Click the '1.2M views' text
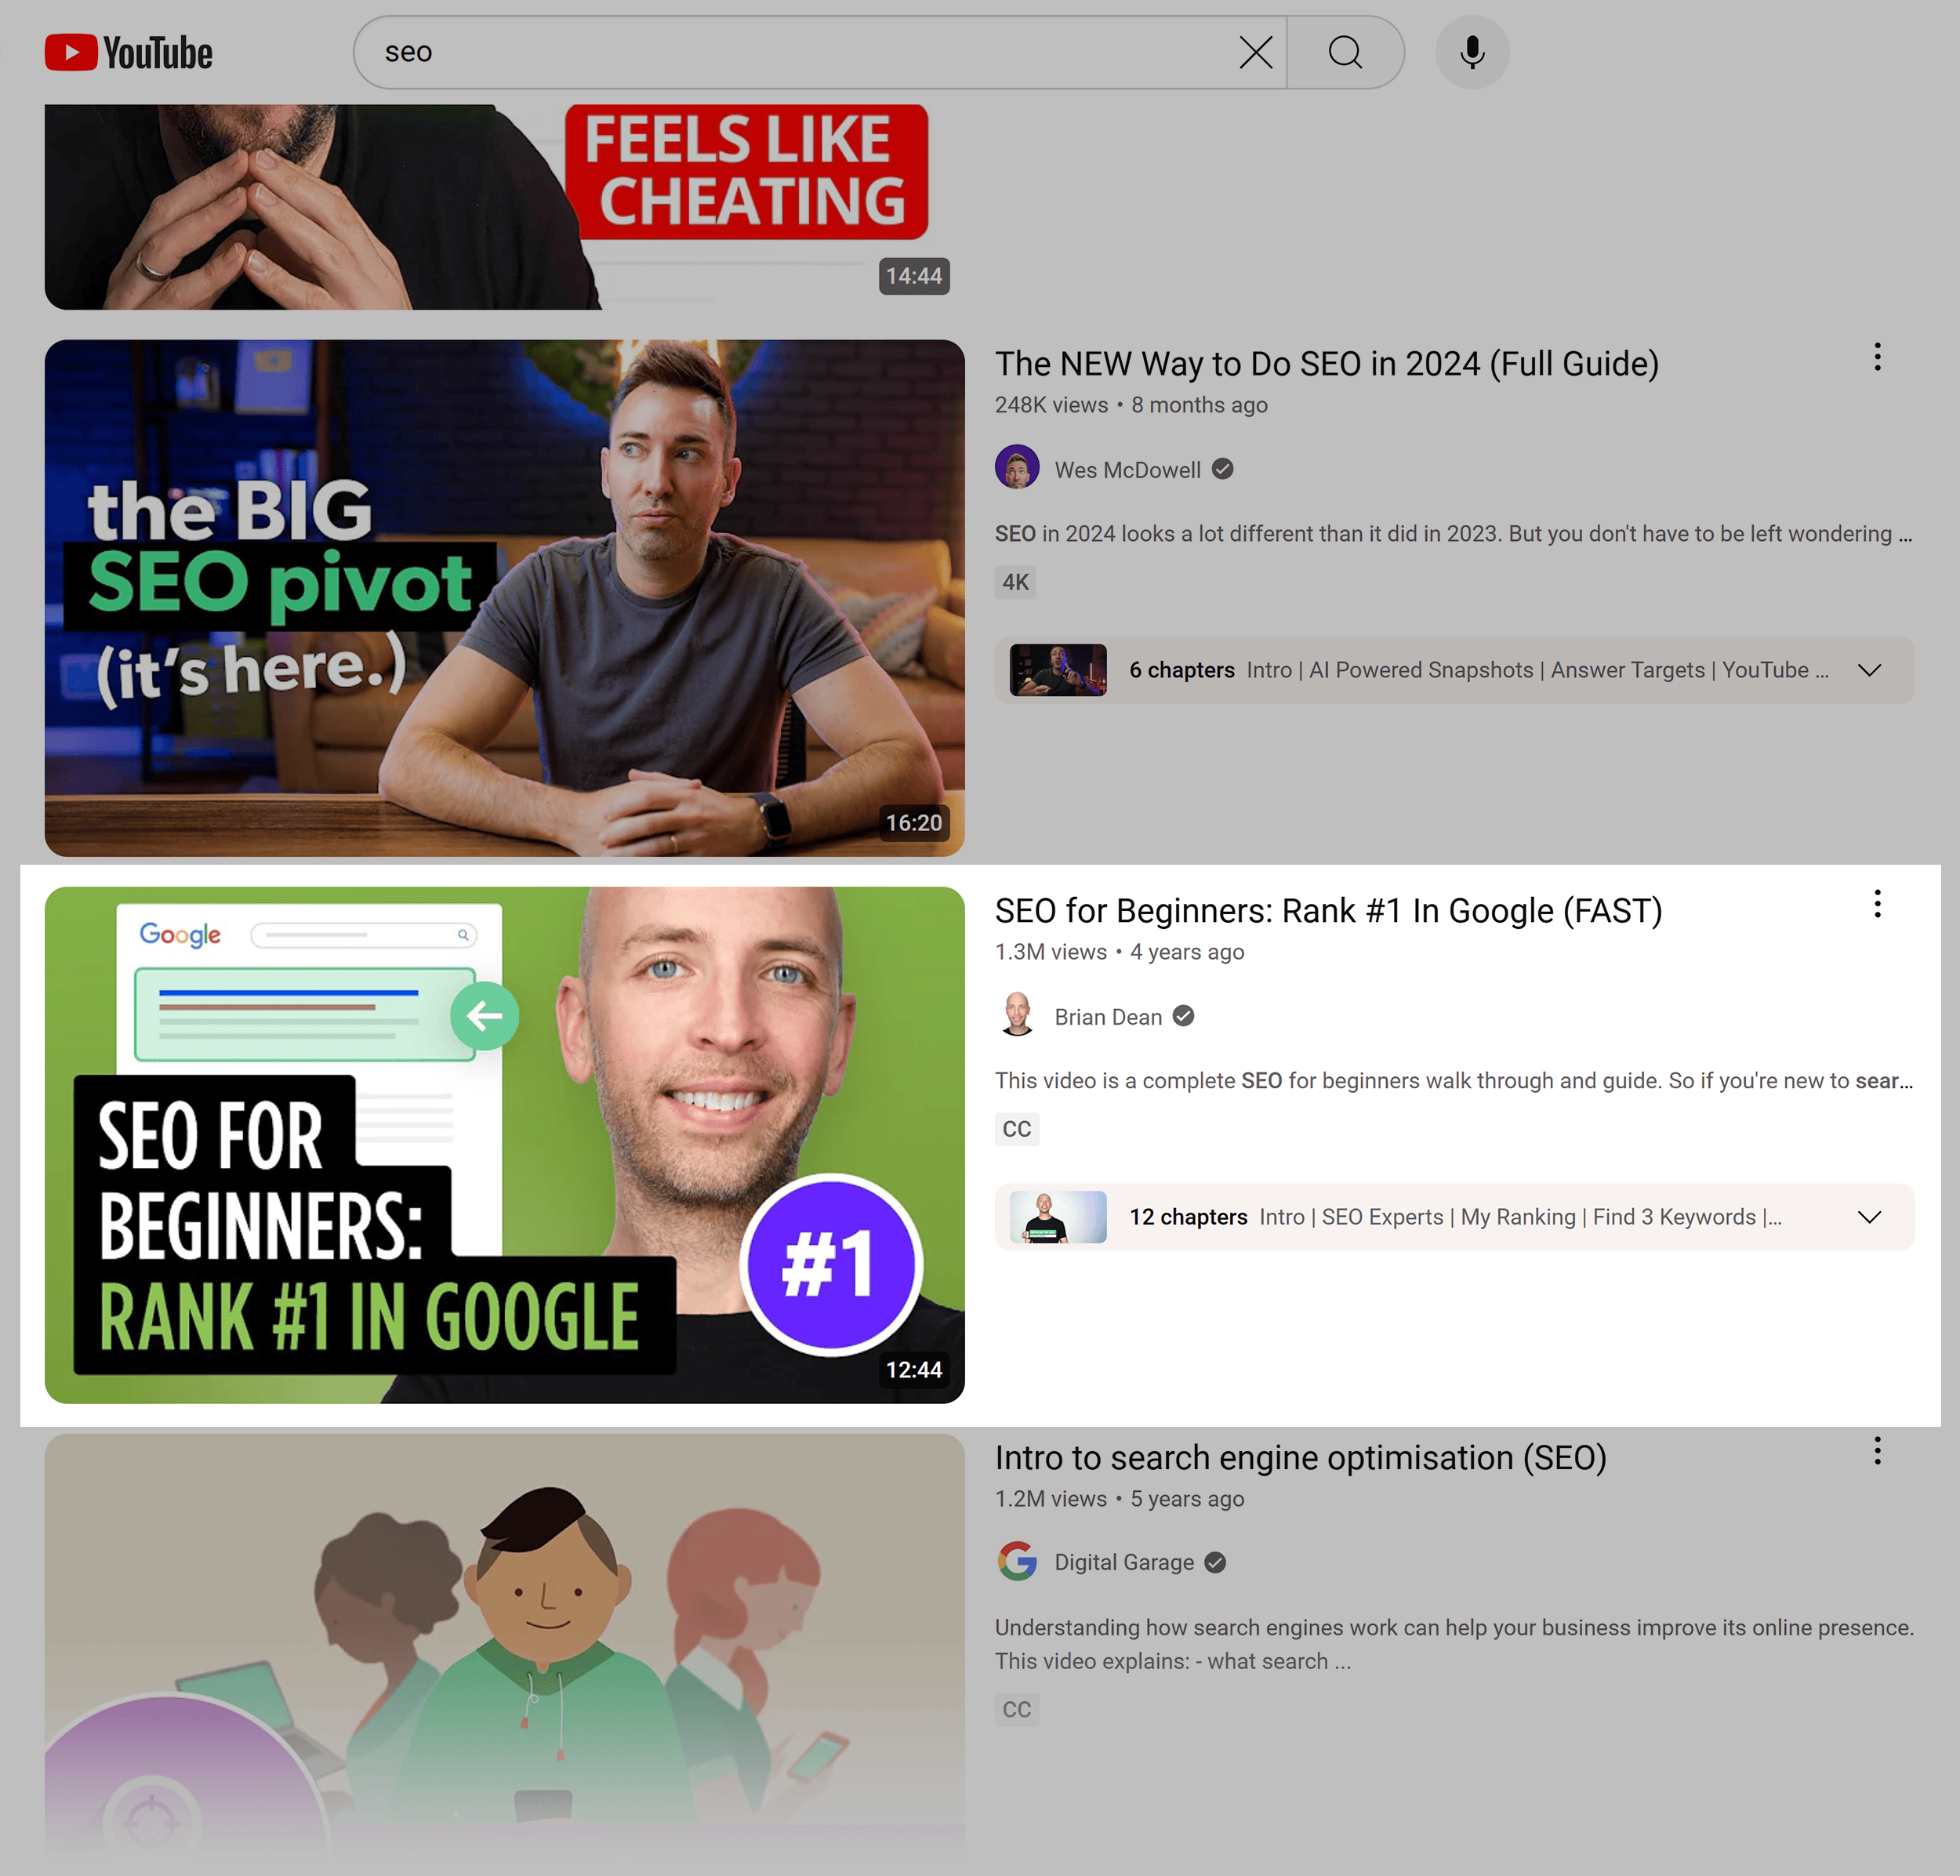 [1050, 1499]
